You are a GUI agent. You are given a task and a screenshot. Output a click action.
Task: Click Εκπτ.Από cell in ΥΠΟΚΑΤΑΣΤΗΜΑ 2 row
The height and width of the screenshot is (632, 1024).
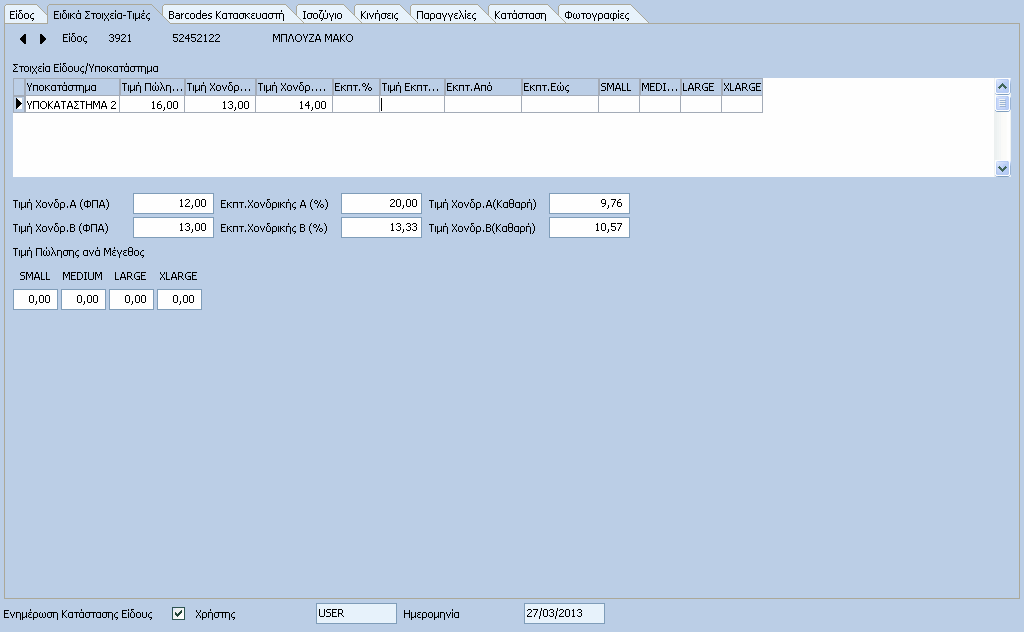(483, 104)
